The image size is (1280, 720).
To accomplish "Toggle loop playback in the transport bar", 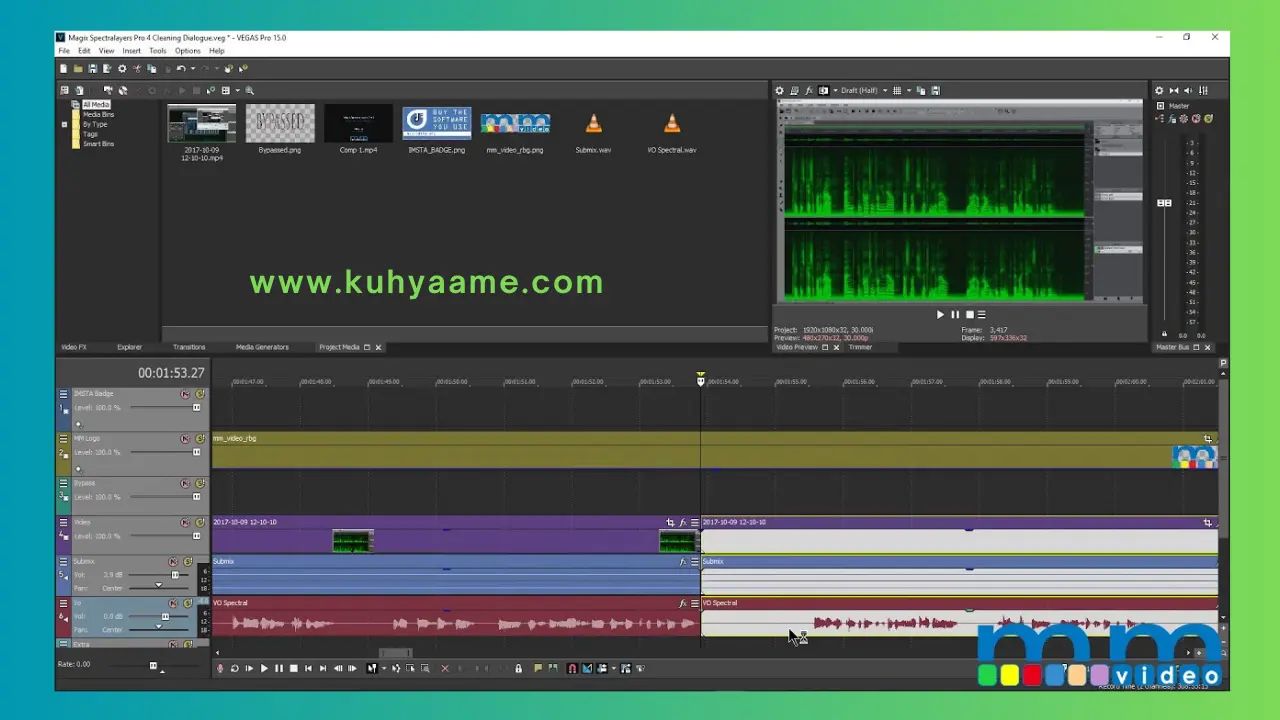I will (x=235, y=668).
